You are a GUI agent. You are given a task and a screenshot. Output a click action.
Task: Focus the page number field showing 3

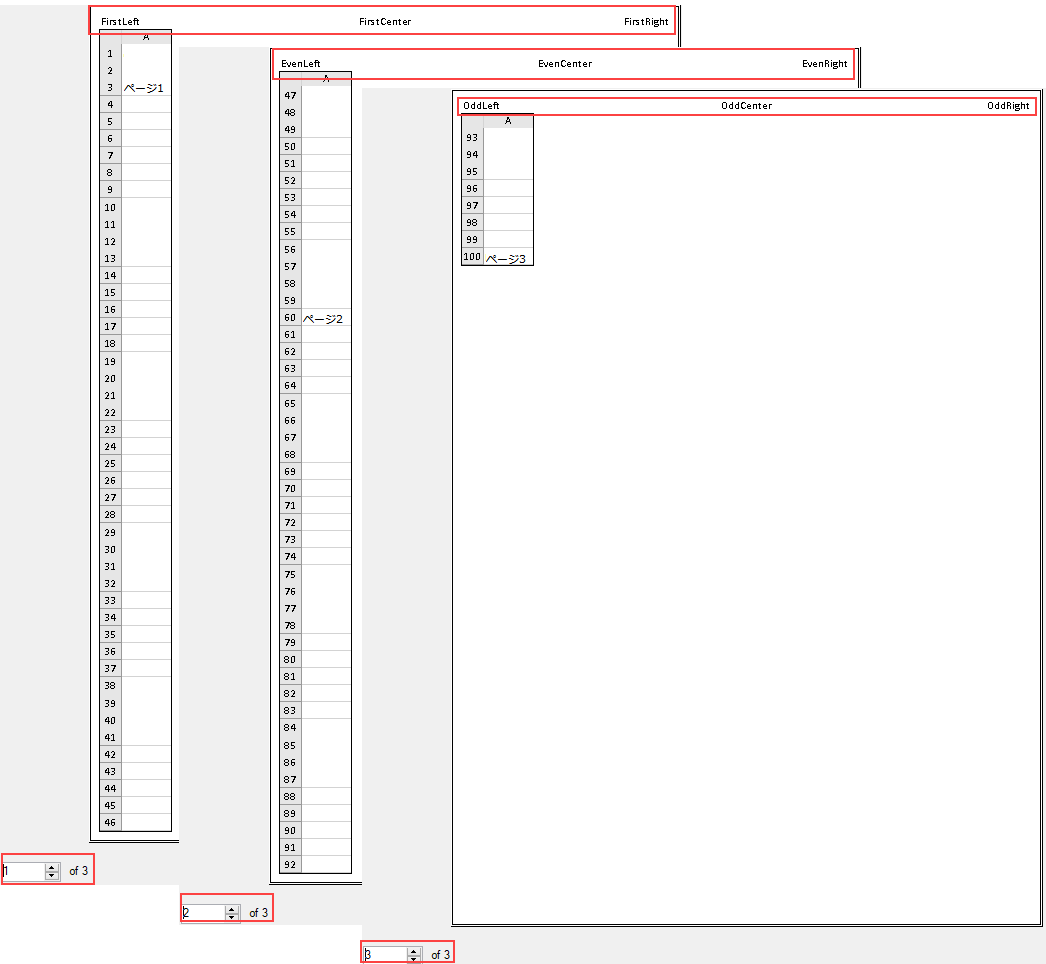[x=385, y=955]
